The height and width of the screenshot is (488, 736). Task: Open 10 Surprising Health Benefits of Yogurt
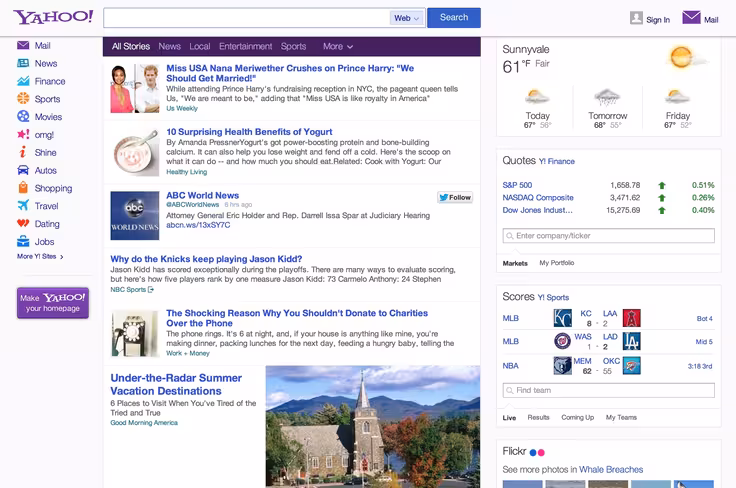coord(249,132)
